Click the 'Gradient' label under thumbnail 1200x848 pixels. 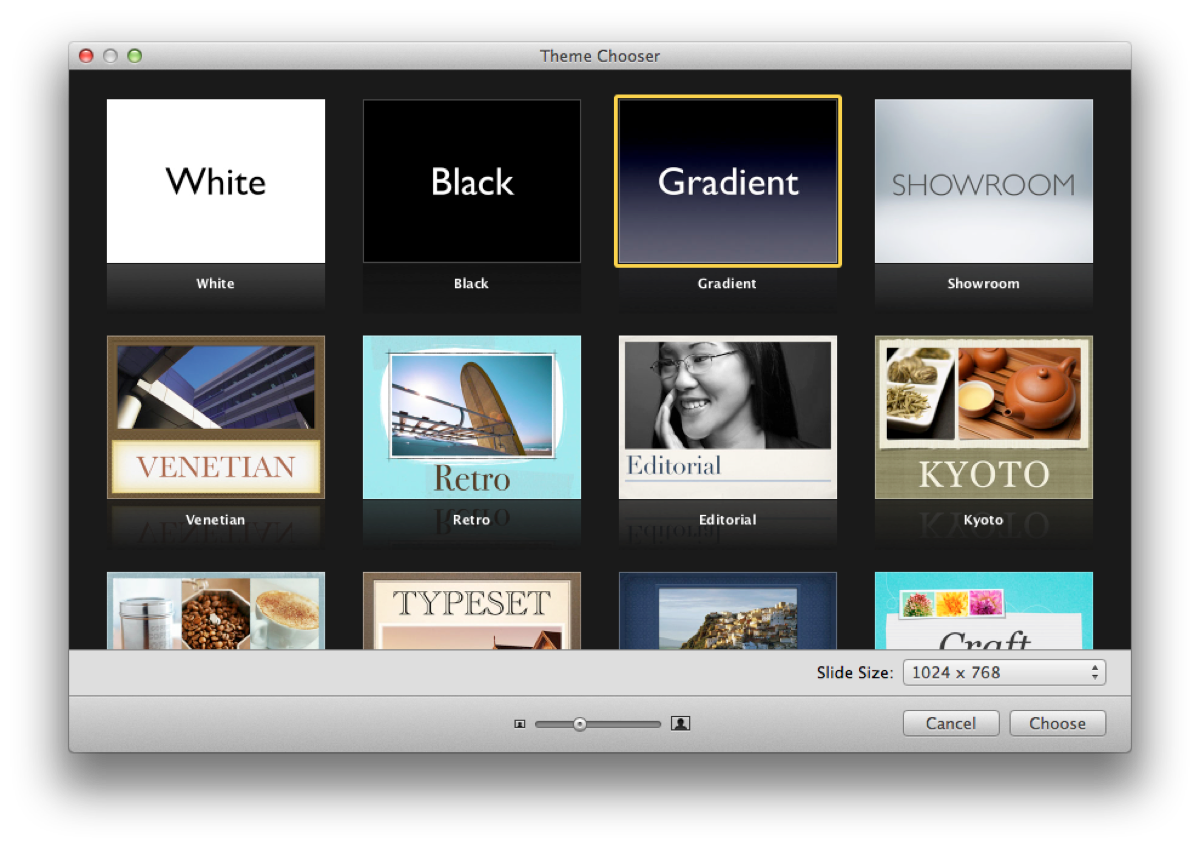point(727,283)
